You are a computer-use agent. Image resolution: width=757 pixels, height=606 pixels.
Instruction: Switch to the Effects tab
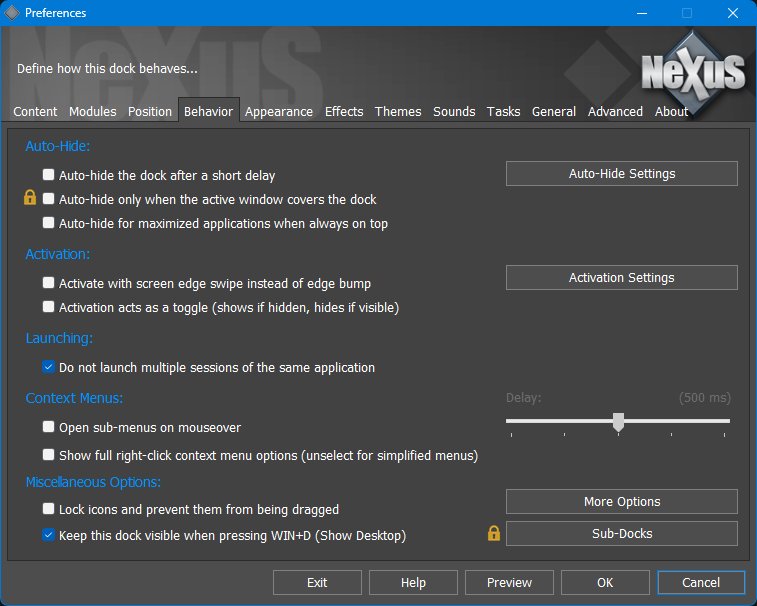click(x=344, y=112)
